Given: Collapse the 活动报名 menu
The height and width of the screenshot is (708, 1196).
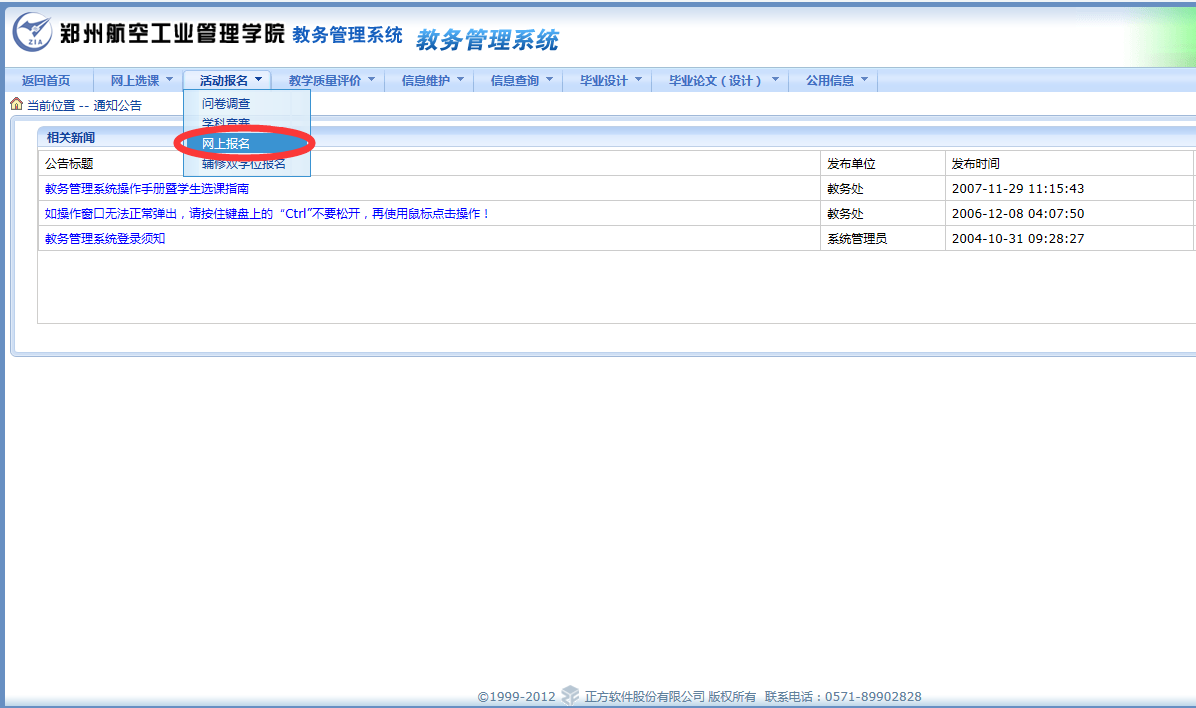Looking at the screenshot, I should tap(230, 81).
